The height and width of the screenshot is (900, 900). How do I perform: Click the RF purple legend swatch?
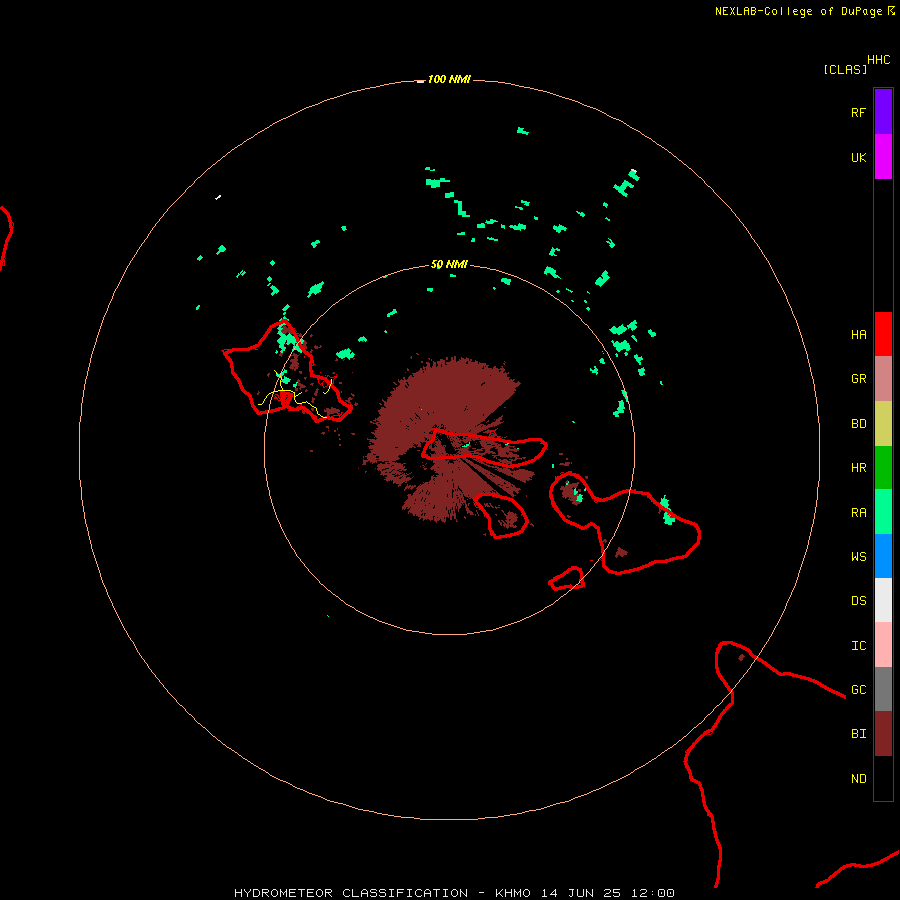[883, 112]
